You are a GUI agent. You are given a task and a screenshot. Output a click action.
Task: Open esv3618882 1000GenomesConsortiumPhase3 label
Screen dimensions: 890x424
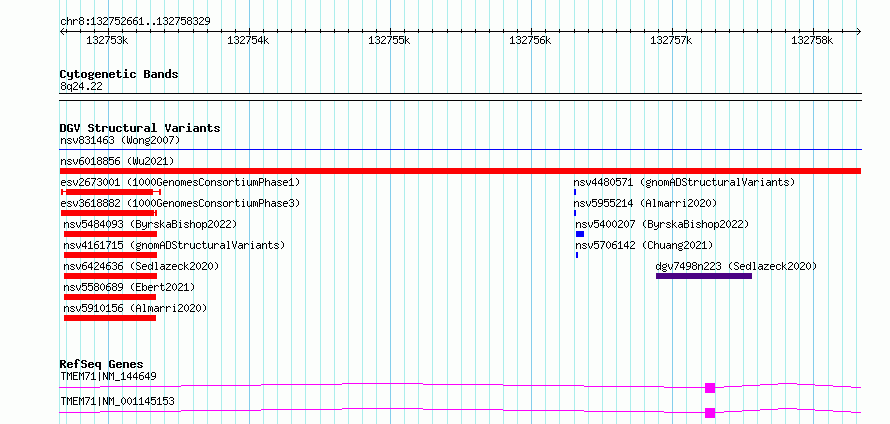(180, 203)
